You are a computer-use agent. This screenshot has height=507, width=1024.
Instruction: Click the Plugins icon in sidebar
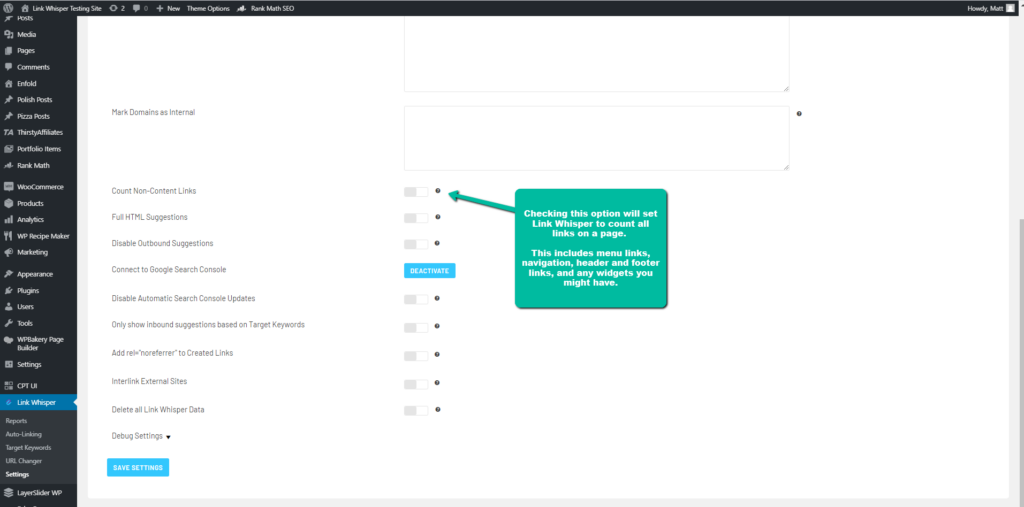(8, 291)
